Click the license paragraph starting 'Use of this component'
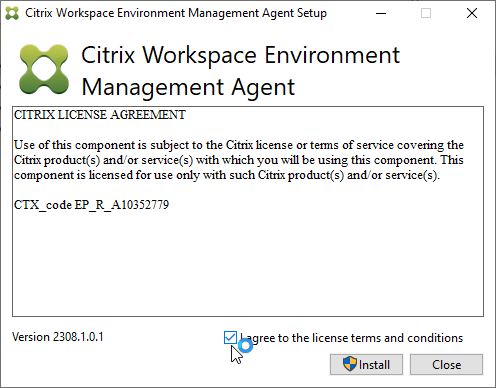This screenshot has width=496, height=388. tap(239, 160)
